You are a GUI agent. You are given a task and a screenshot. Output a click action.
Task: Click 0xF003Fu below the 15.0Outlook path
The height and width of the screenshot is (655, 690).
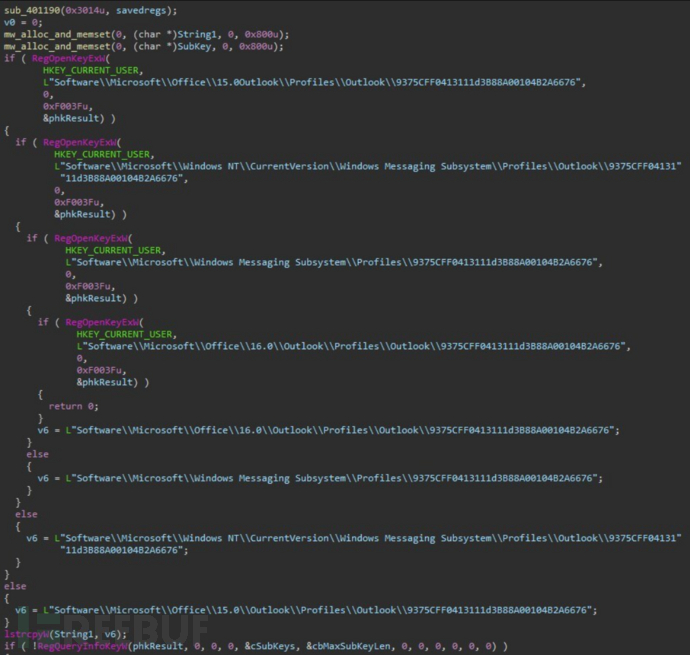tap(66, 106)
